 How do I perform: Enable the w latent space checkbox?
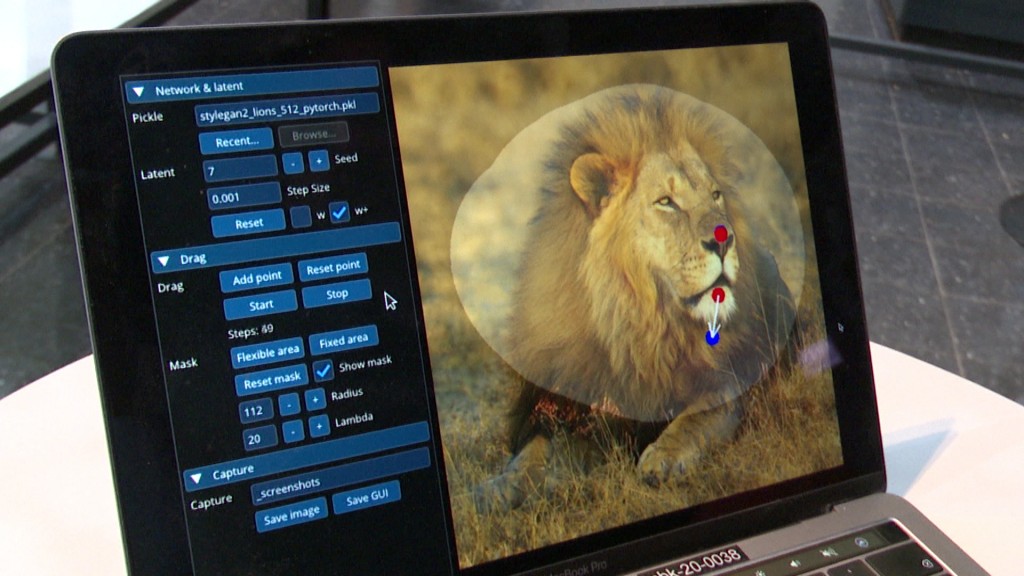[300, 216]
